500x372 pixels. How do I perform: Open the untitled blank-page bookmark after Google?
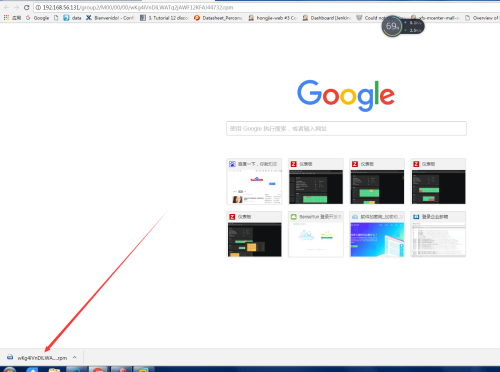56,18
